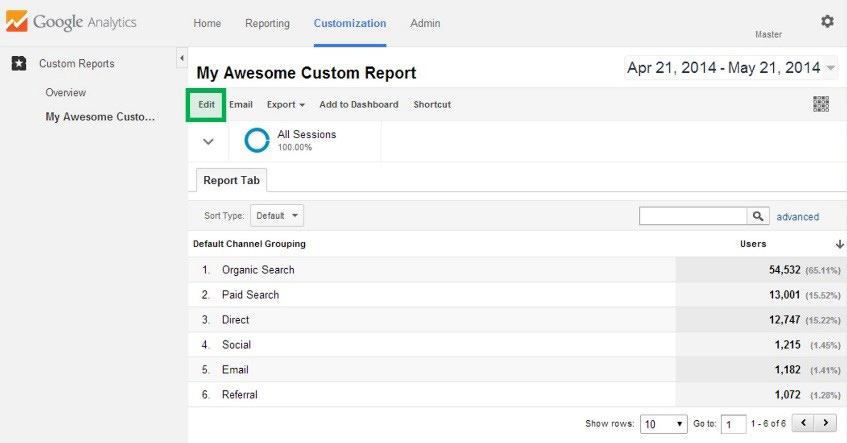
Task: Click the advanced filter link
Action: (797, 217)
